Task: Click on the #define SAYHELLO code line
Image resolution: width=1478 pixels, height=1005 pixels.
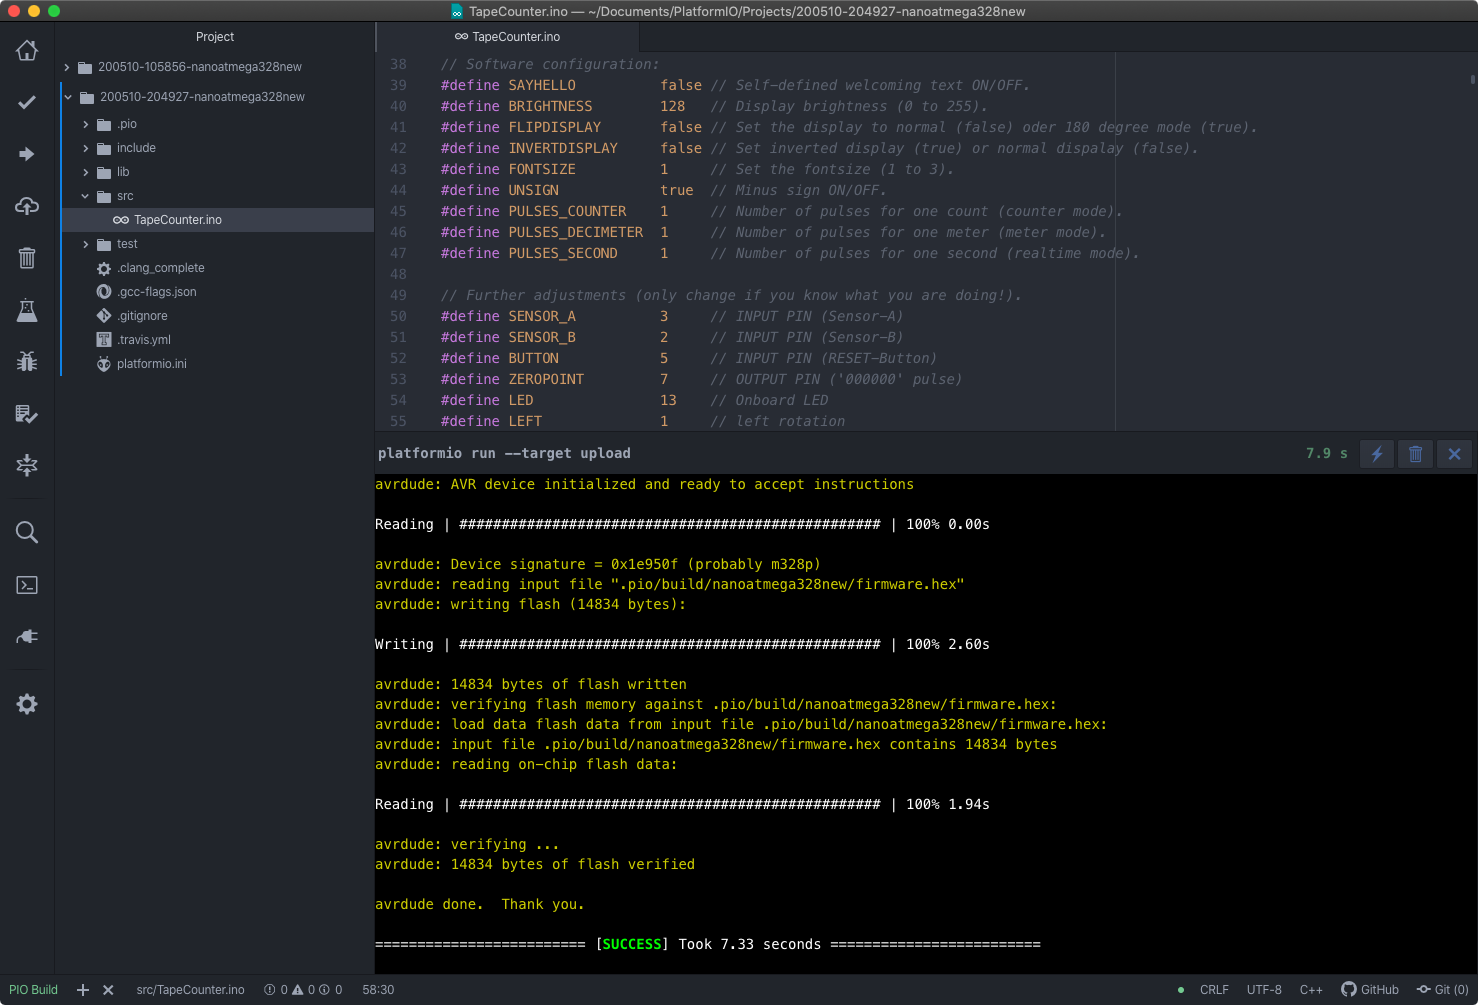Action: point(735,85)
